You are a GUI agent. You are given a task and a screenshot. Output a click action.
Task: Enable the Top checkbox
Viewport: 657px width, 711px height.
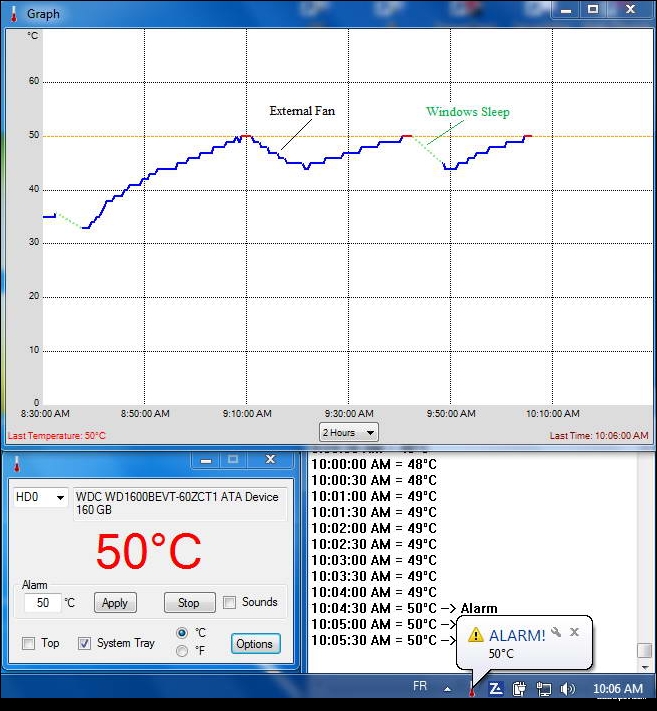[29, 643]
